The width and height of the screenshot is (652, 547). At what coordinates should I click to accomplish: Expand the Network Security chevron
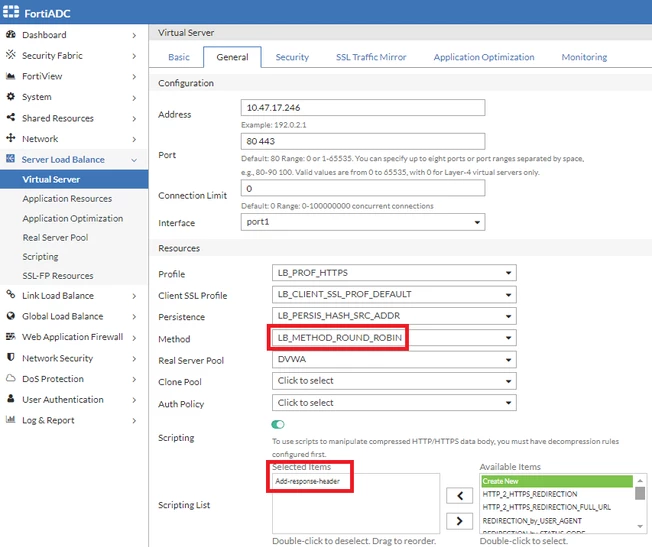pyautogui.click(x=134, y=359)
